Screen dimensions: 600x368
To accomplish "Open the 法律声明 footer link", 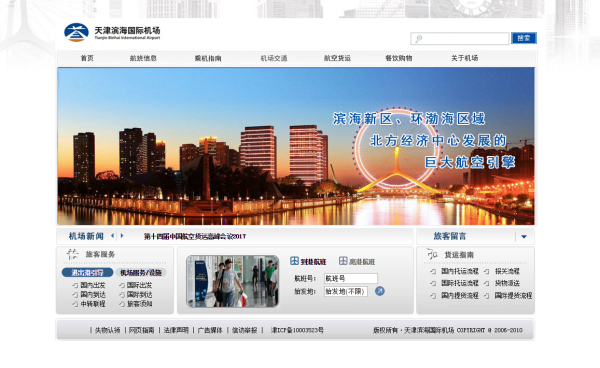I will (x=176, y=330).
